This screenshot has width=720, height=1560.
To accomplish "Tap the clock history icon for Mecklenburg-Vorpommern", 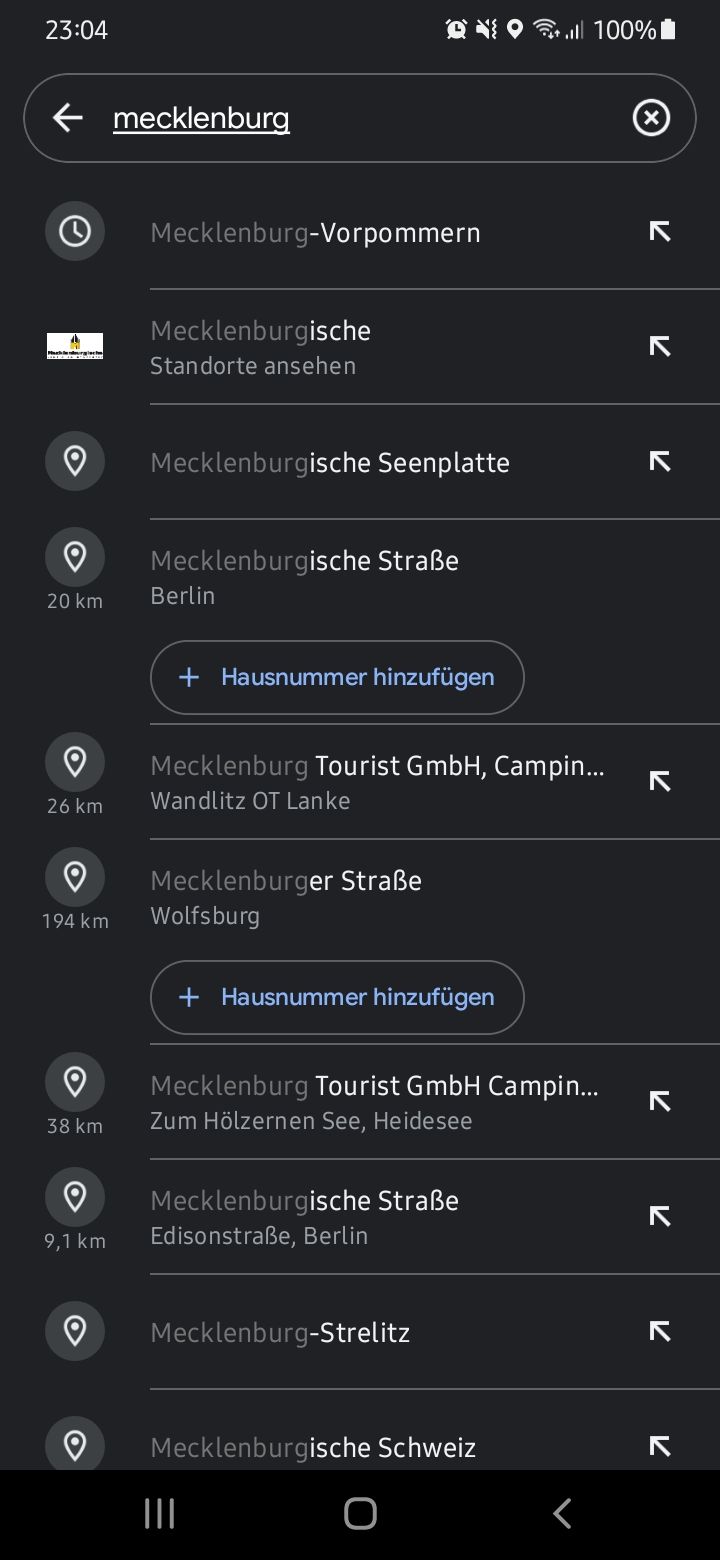I will [75, 232].
